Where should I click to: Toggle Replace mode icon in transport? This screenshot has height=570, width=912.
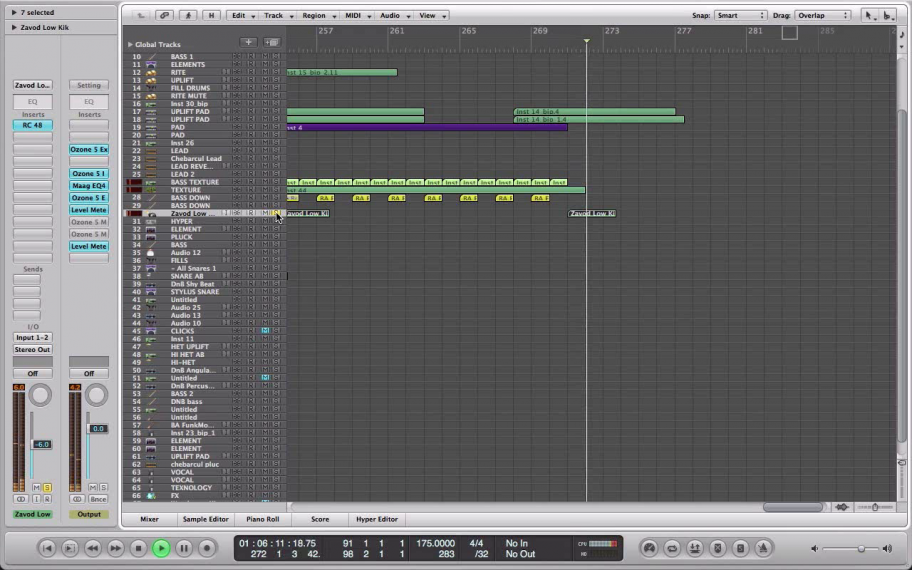click(718, 548)
